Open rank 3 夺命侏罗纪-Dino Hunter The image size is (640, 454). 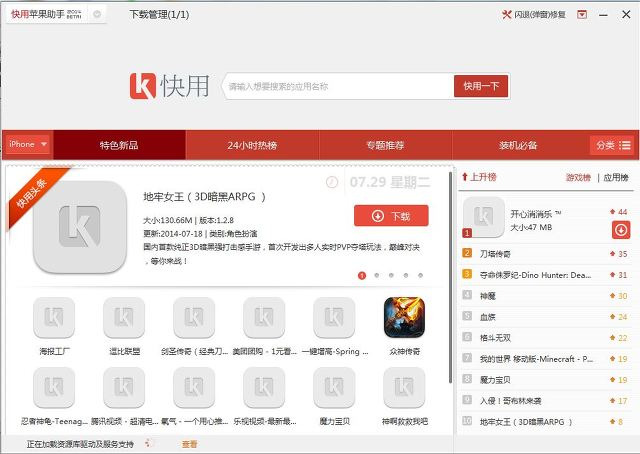coord(546,275)
